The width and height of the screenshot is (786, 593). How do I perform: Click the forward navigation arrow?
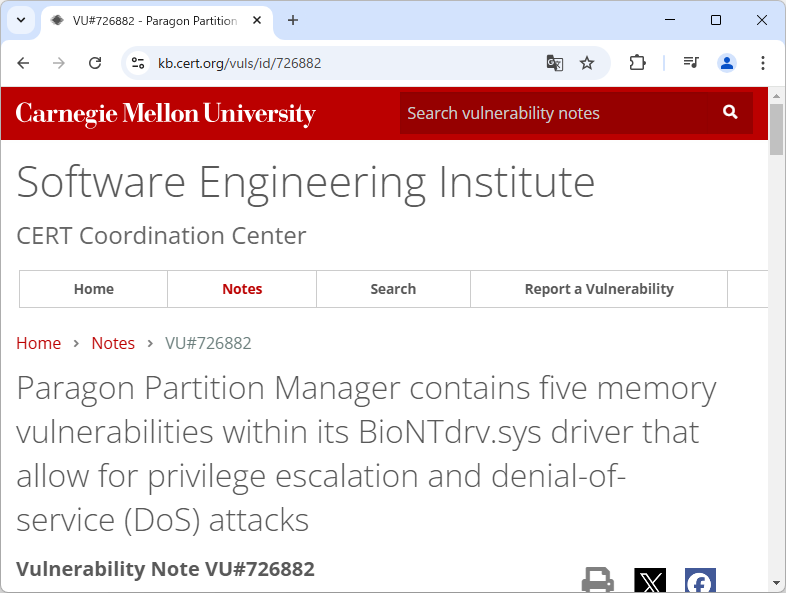tap(59, 63)
